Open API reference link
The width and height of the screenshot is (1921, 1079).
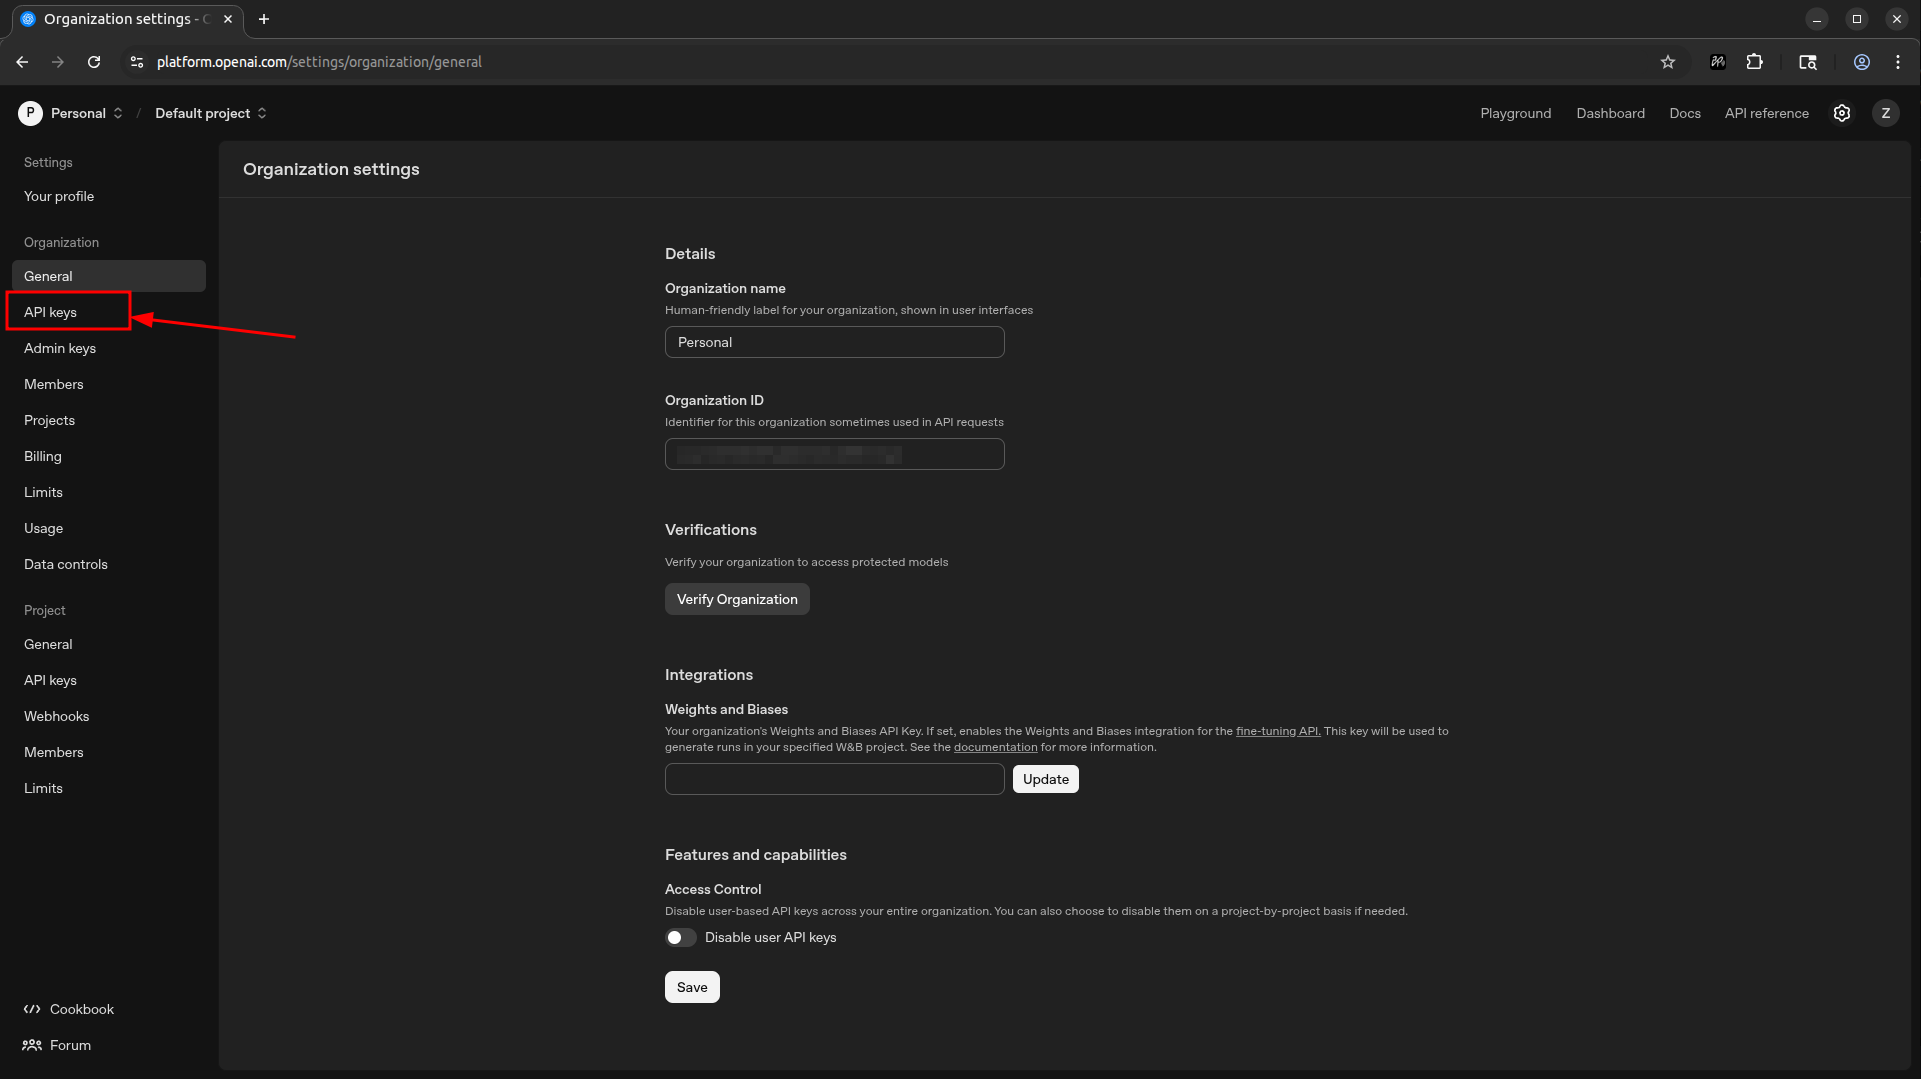1766,113
